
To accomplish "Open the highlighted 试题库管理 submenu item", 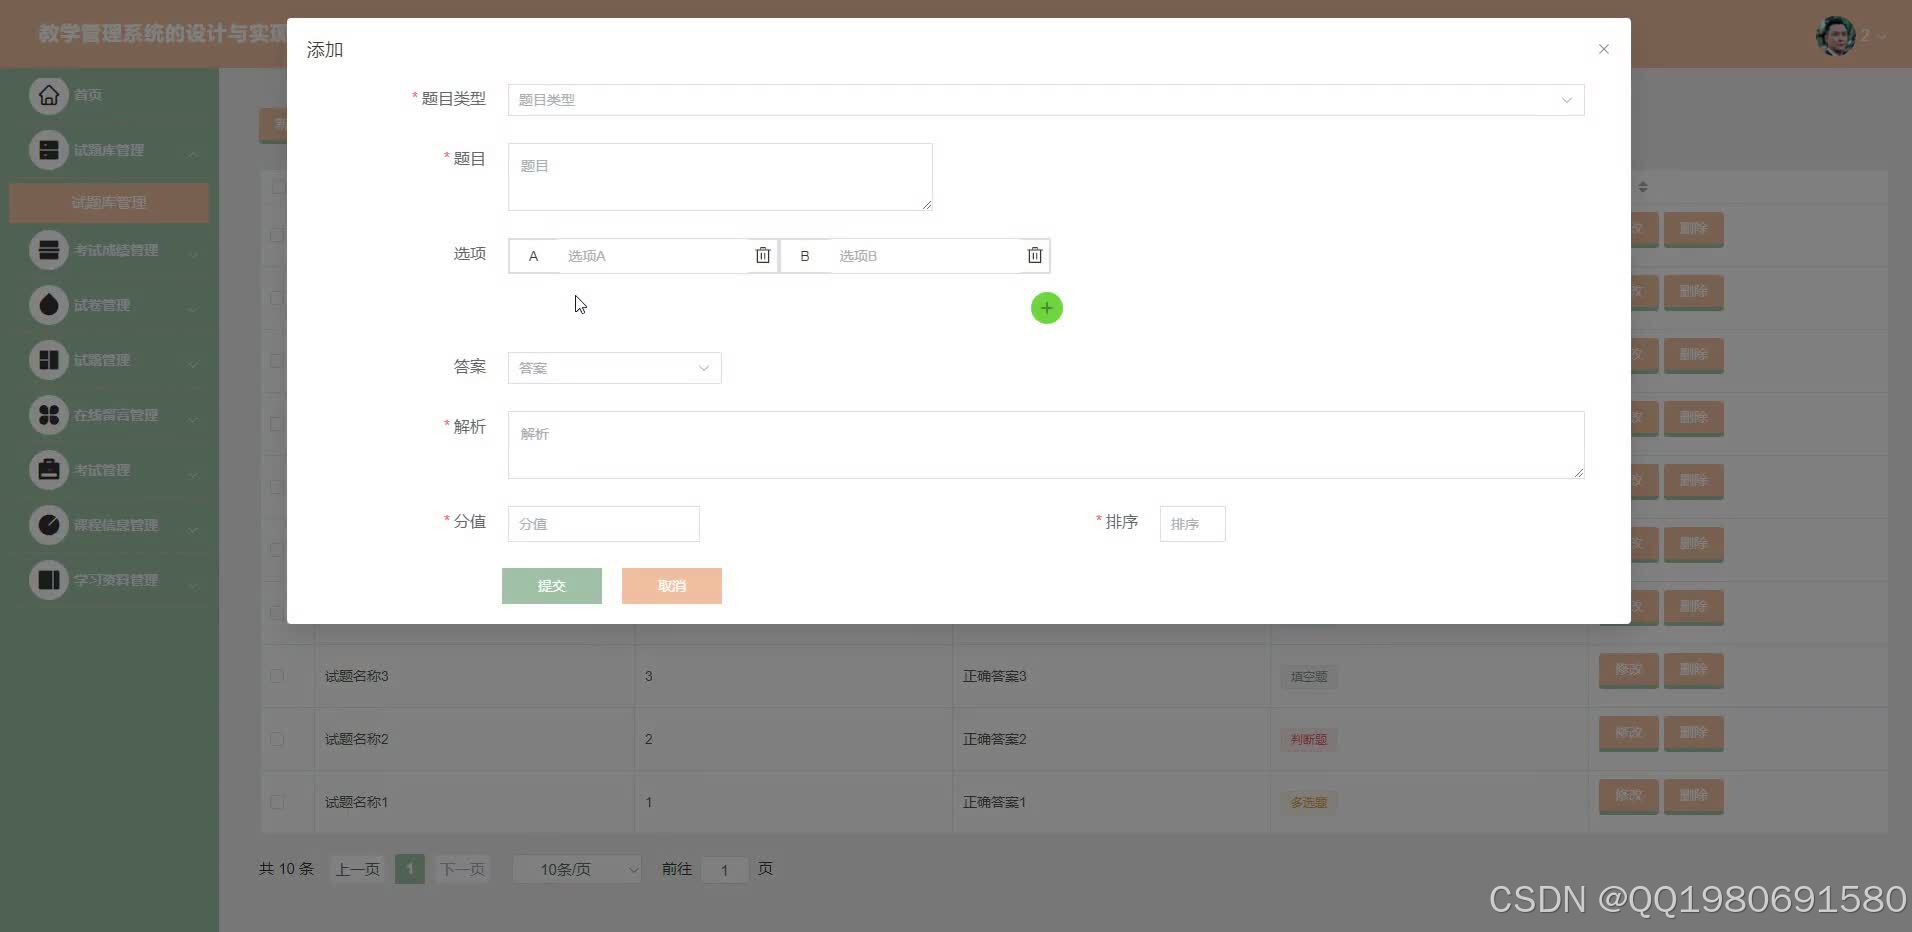I will 109,202.
